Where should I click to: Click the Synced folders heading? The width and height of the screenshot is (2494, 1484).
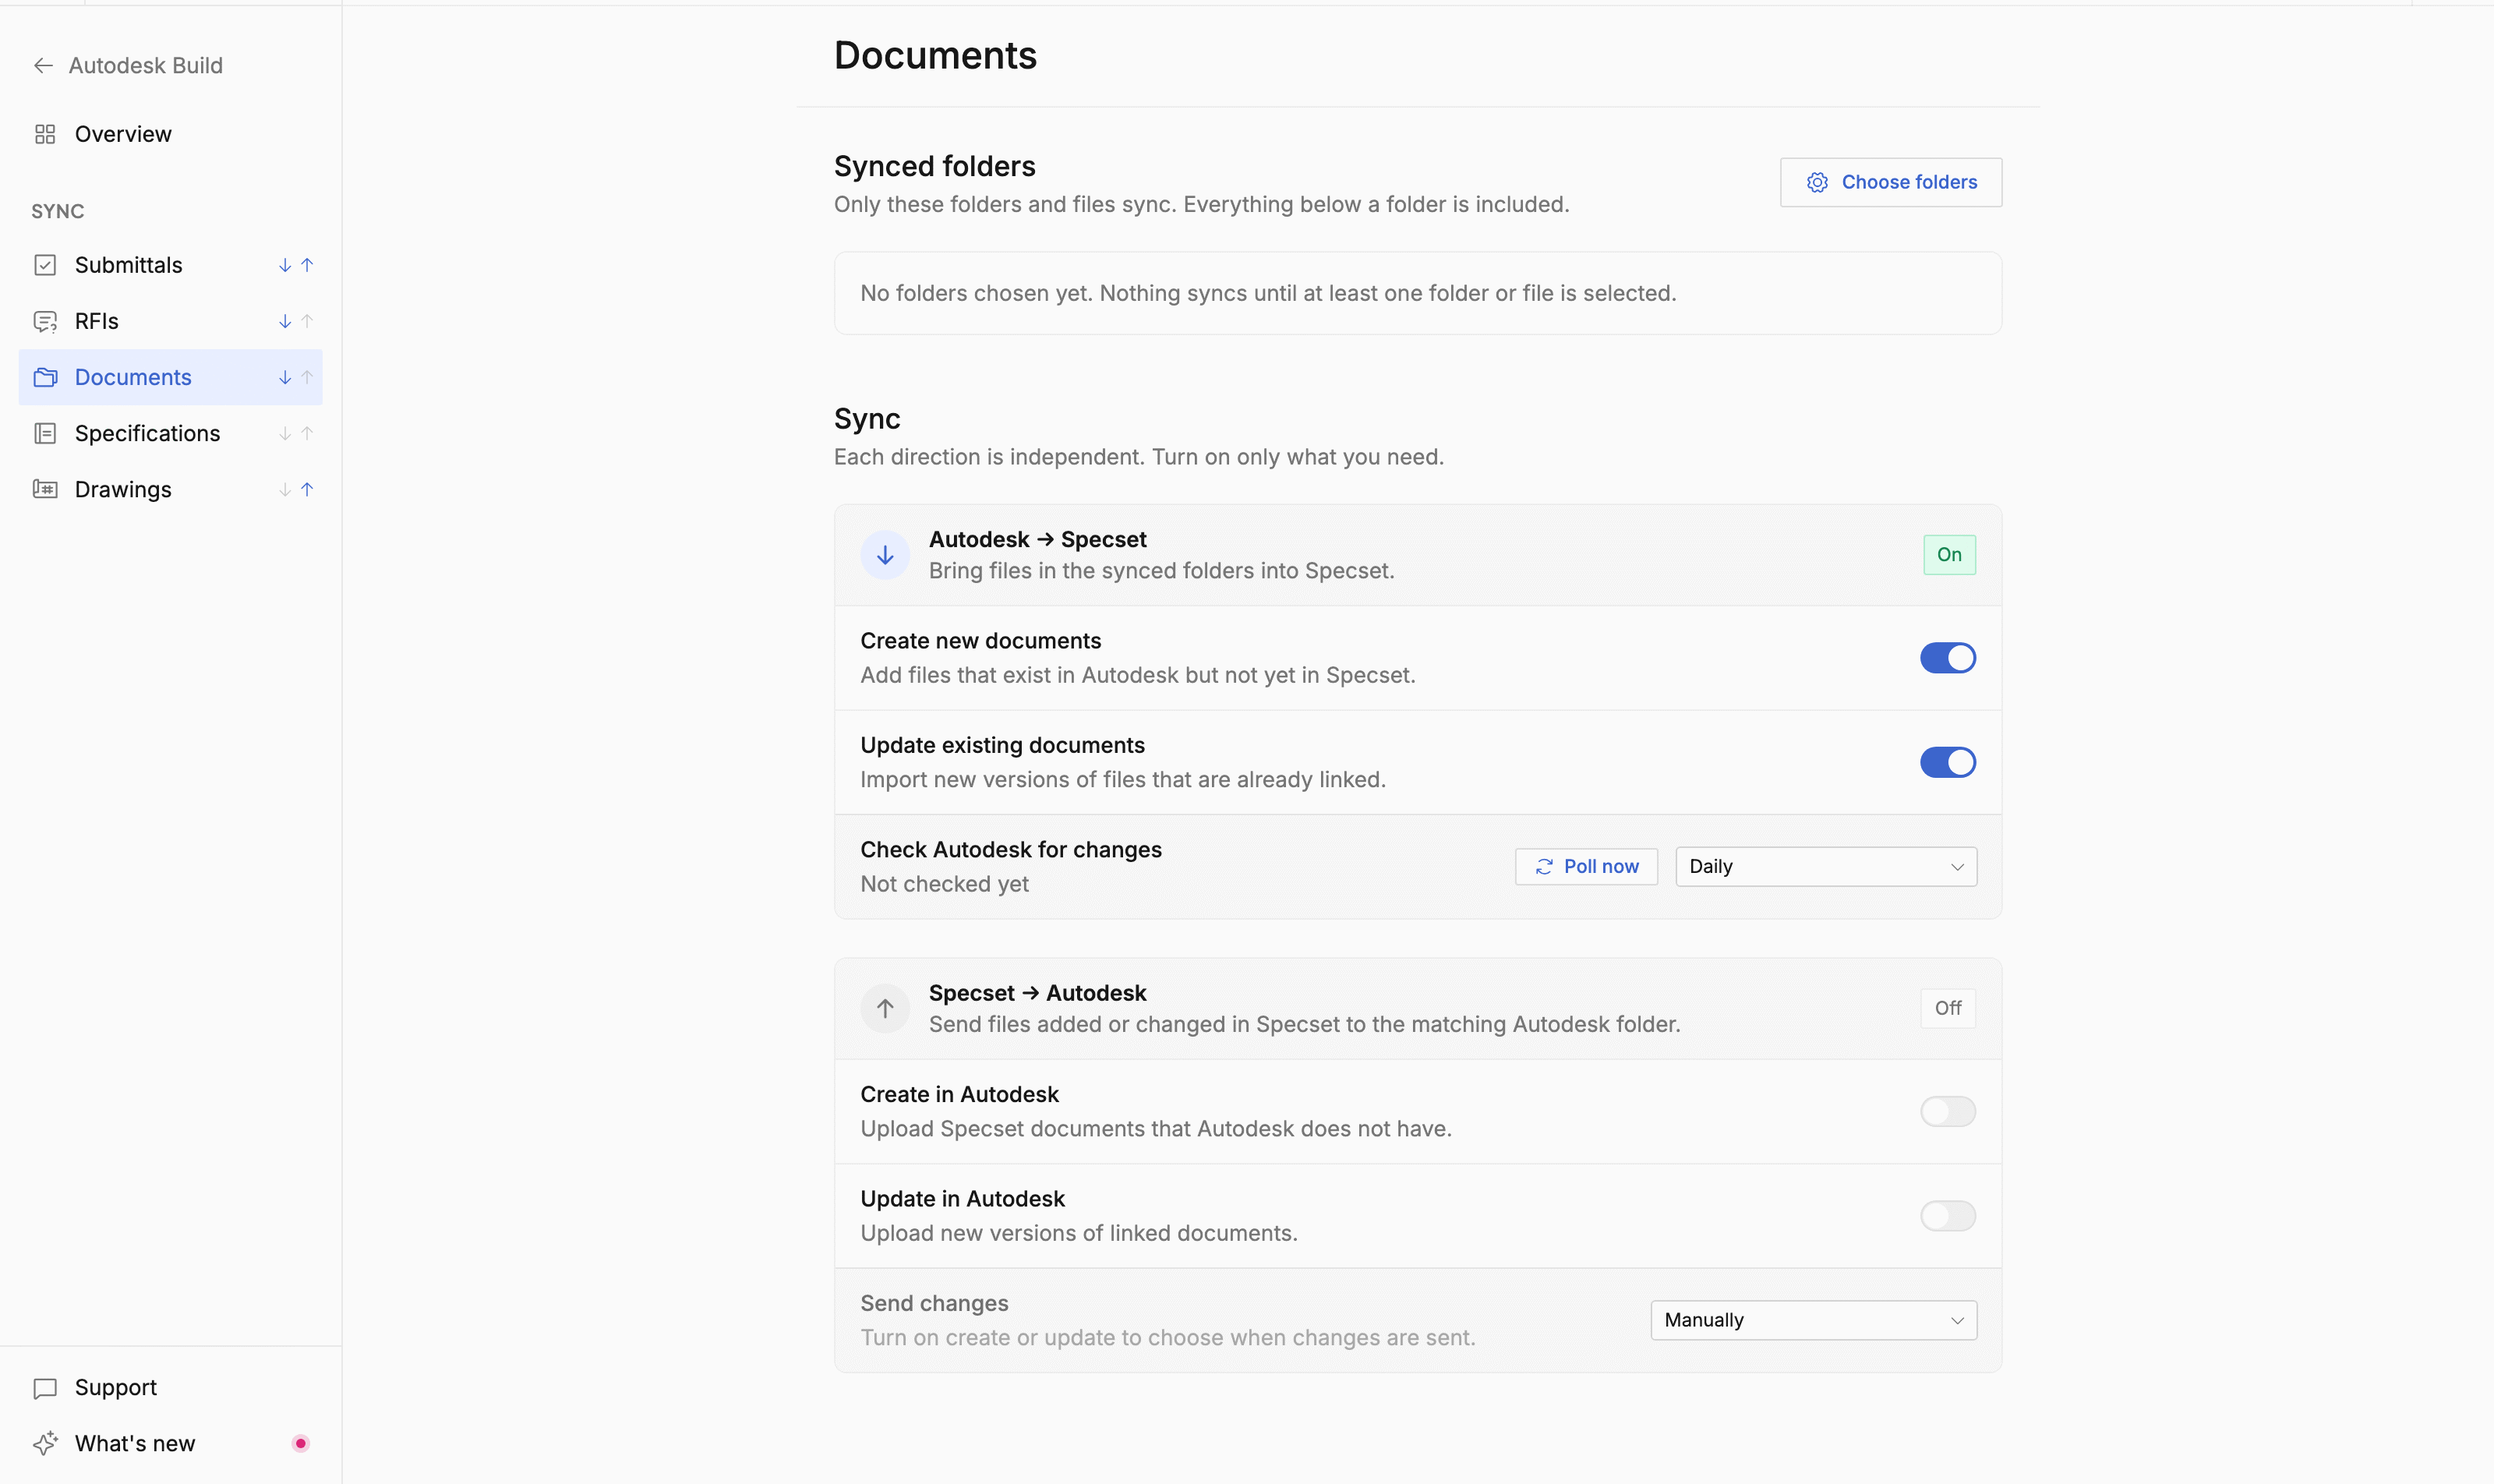(934, 166)
